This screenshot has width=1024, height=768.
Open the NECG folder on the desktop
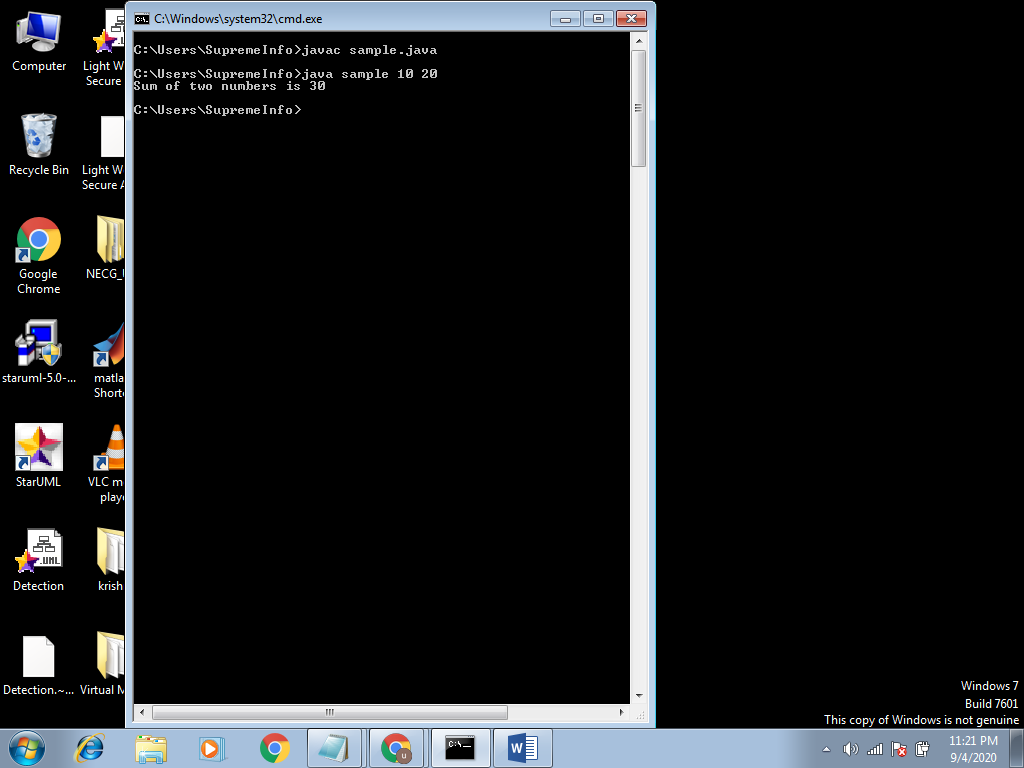[107, 240]
